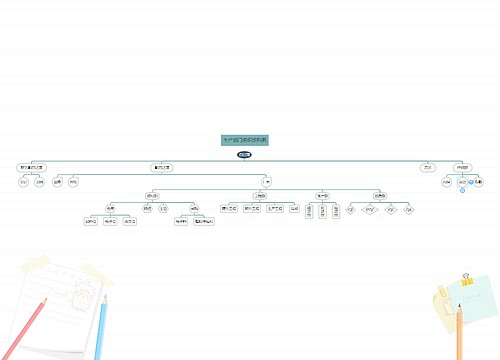The image size is (500, 360).
Task: Click the teal title box above the chart
Action: pos(245,140)
